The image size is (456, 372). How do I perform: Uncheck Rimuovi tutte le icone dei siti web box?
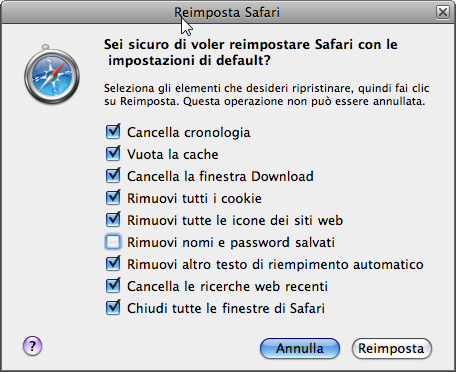coord(113,220)
